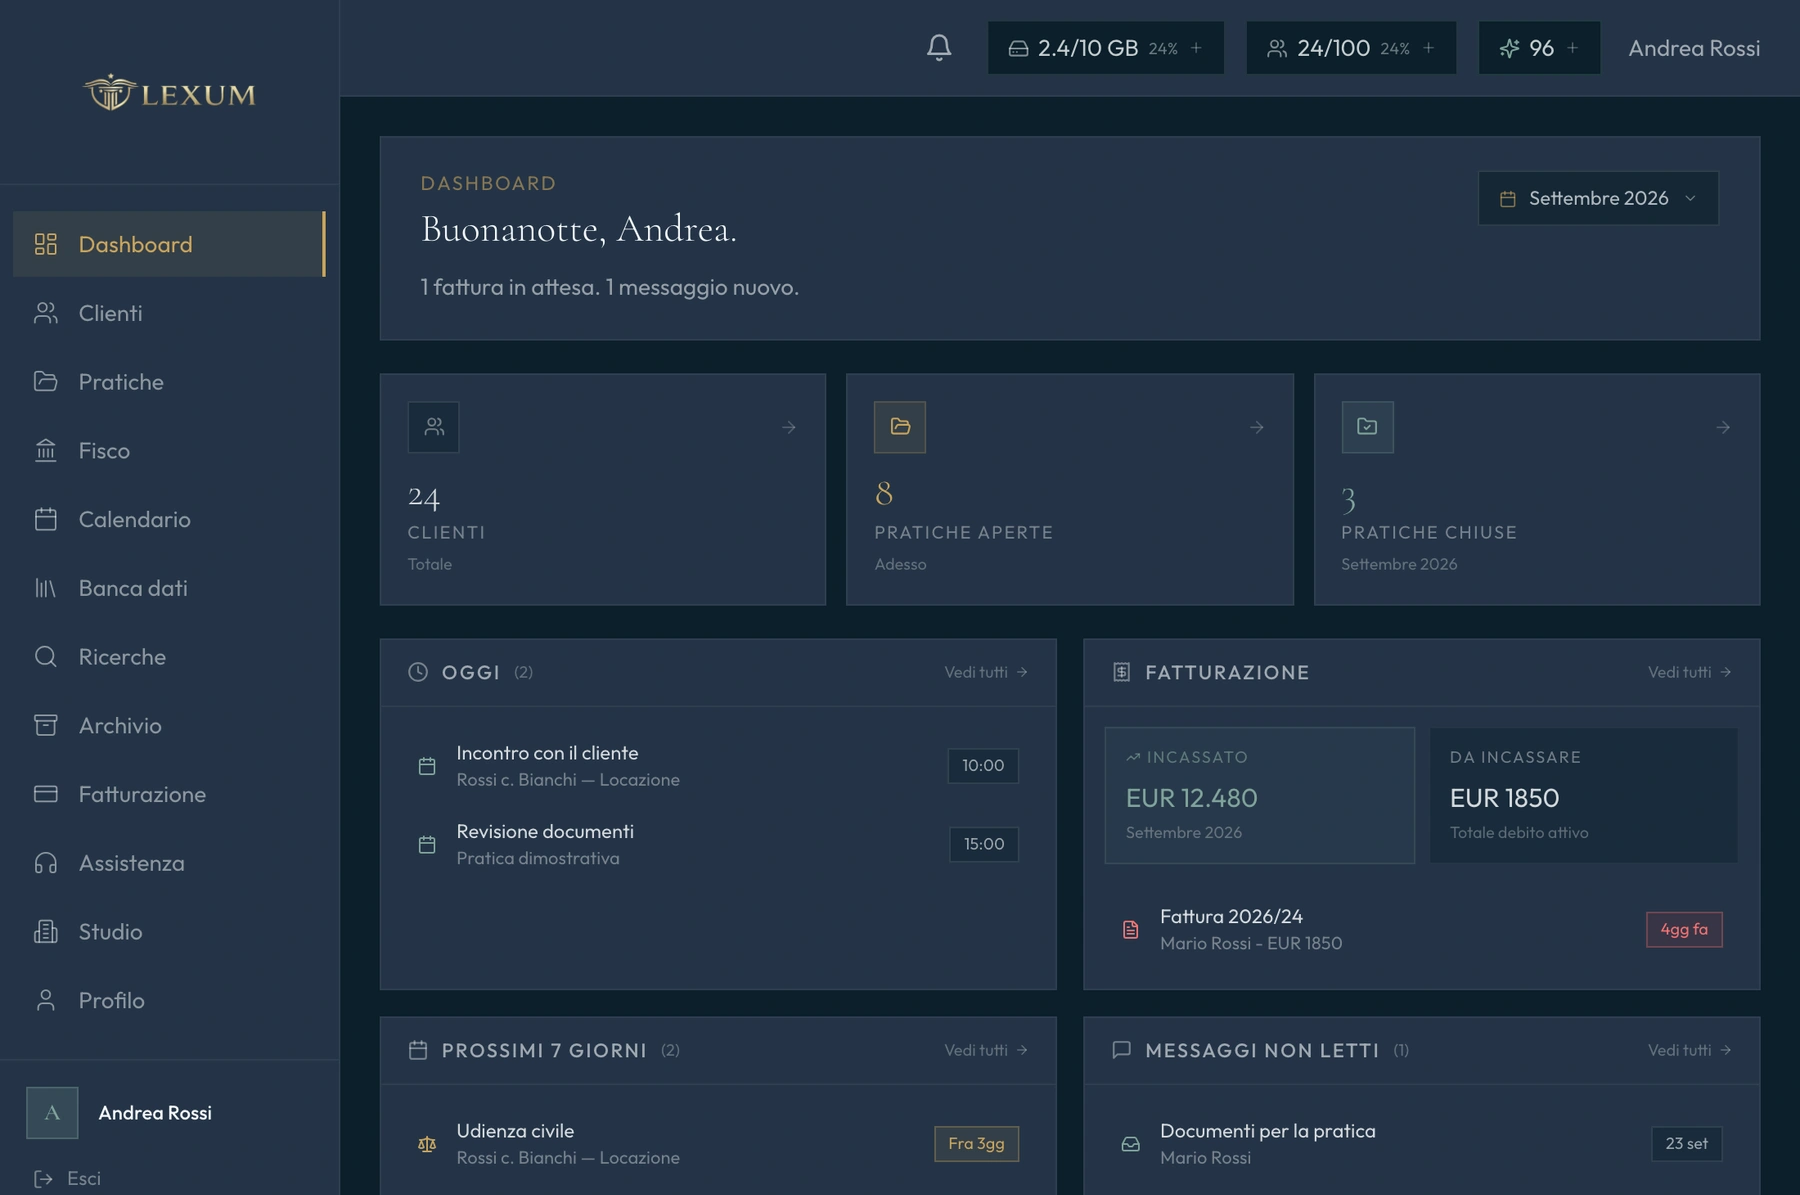This screenshot has width=1800, height=1195.
Task: Follow the arrow on Pratiche Chiuse card
Action: coord(1723,427)
